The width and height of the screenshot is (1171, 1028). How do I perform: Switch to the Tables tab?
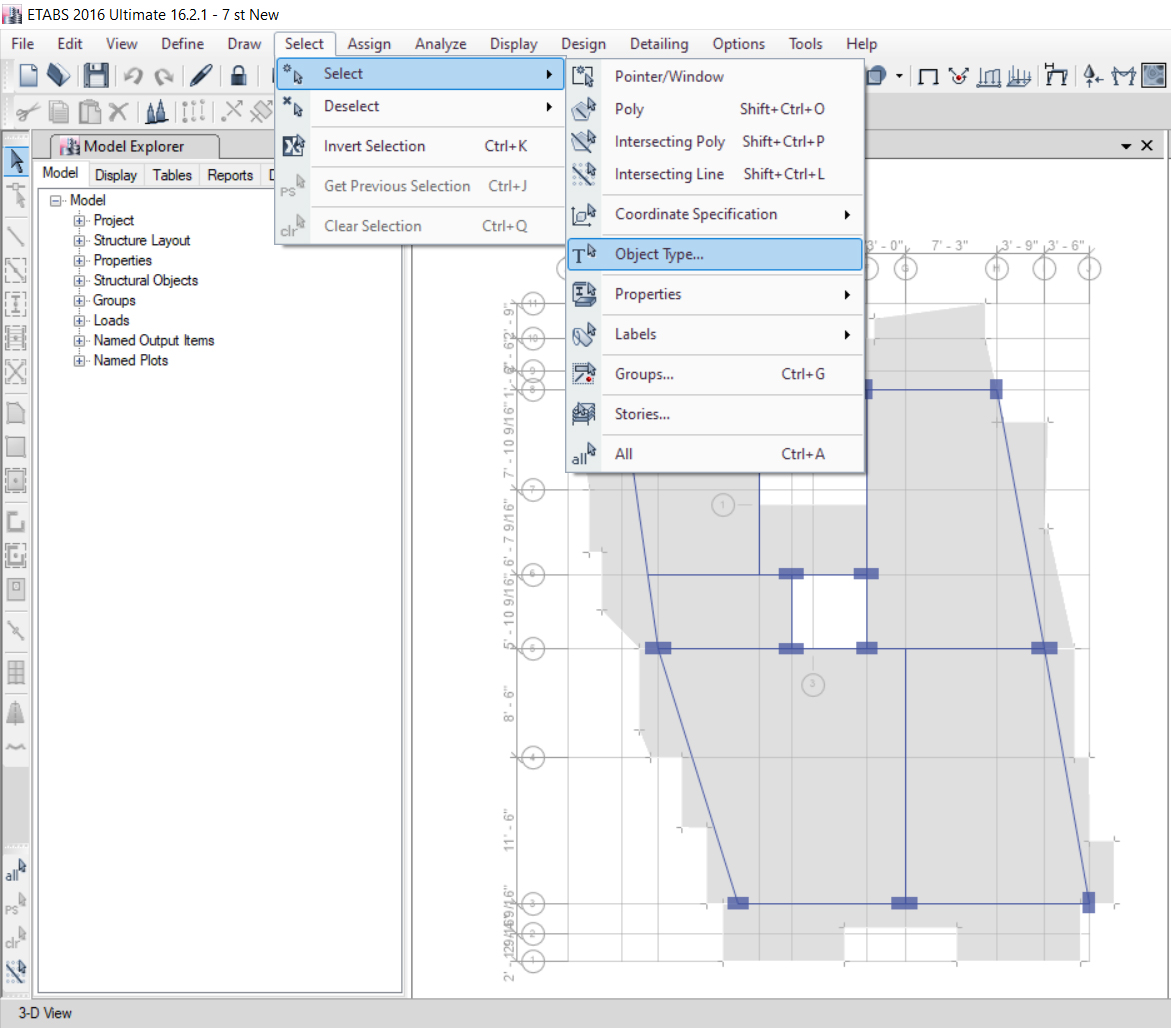click(x=172, y=175)
